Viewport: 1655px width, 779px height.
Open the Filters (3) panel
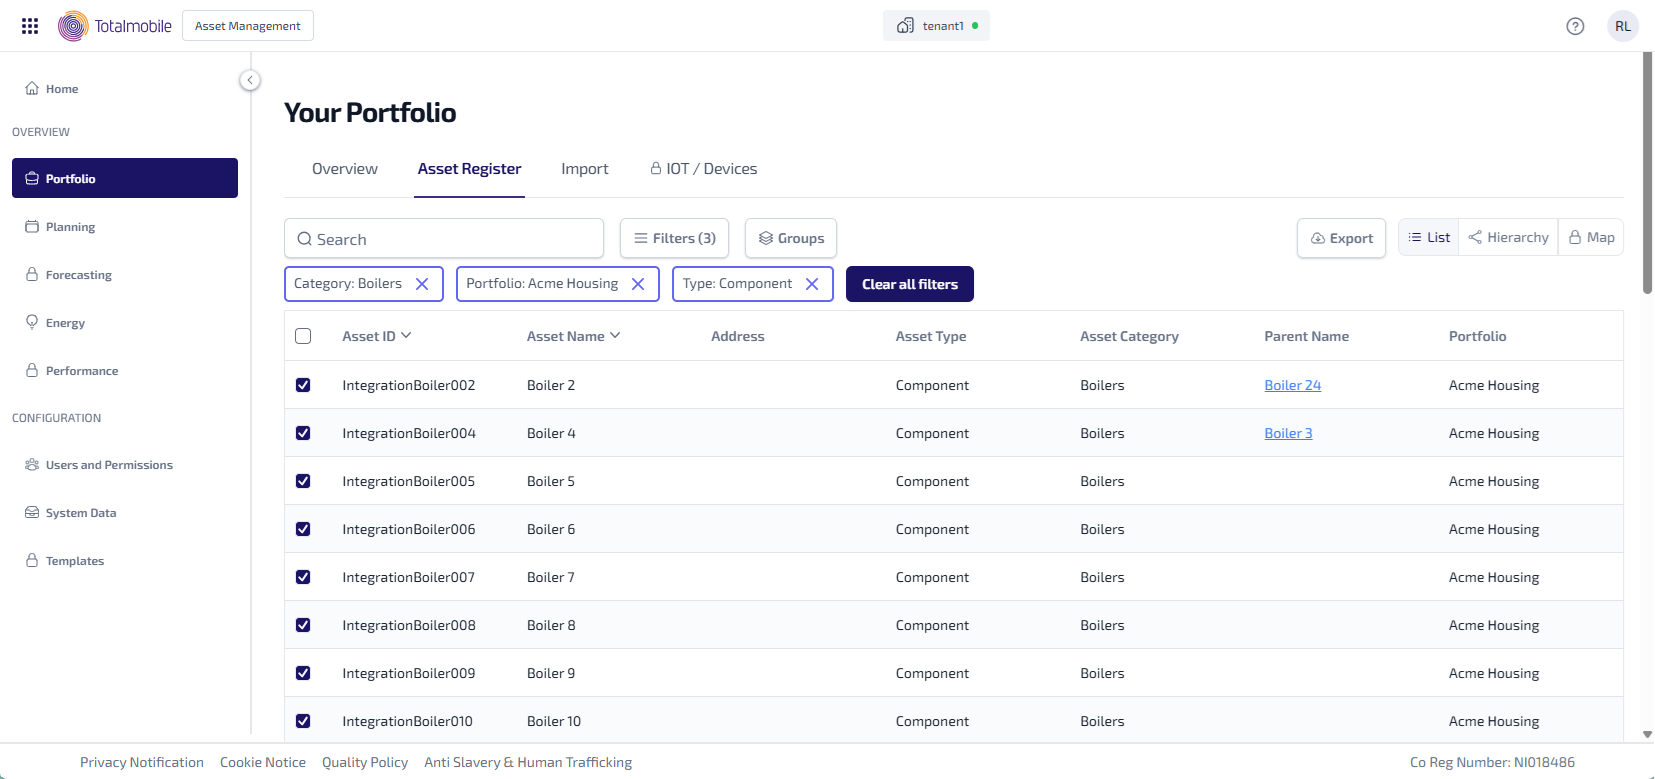coord(674,238)
